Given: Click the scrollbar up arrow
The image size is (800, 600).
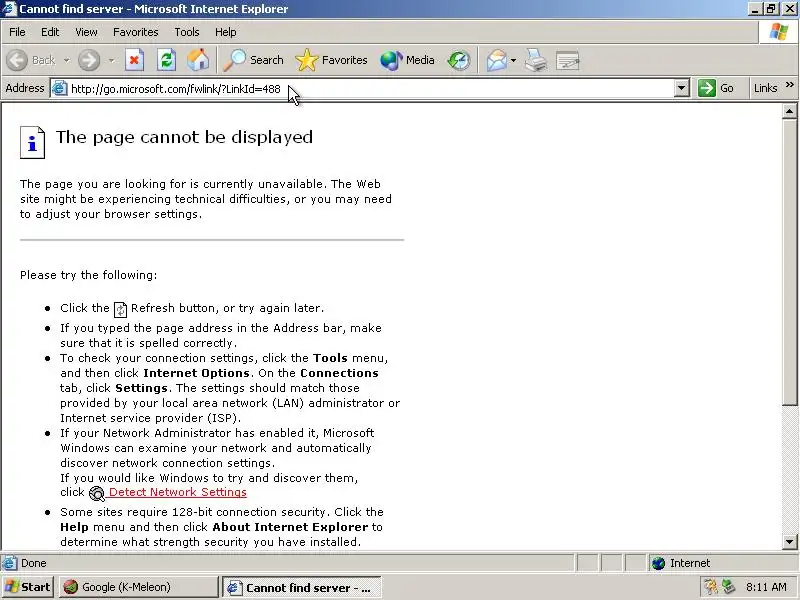Looking at the screenshot, I should [789, 111].
